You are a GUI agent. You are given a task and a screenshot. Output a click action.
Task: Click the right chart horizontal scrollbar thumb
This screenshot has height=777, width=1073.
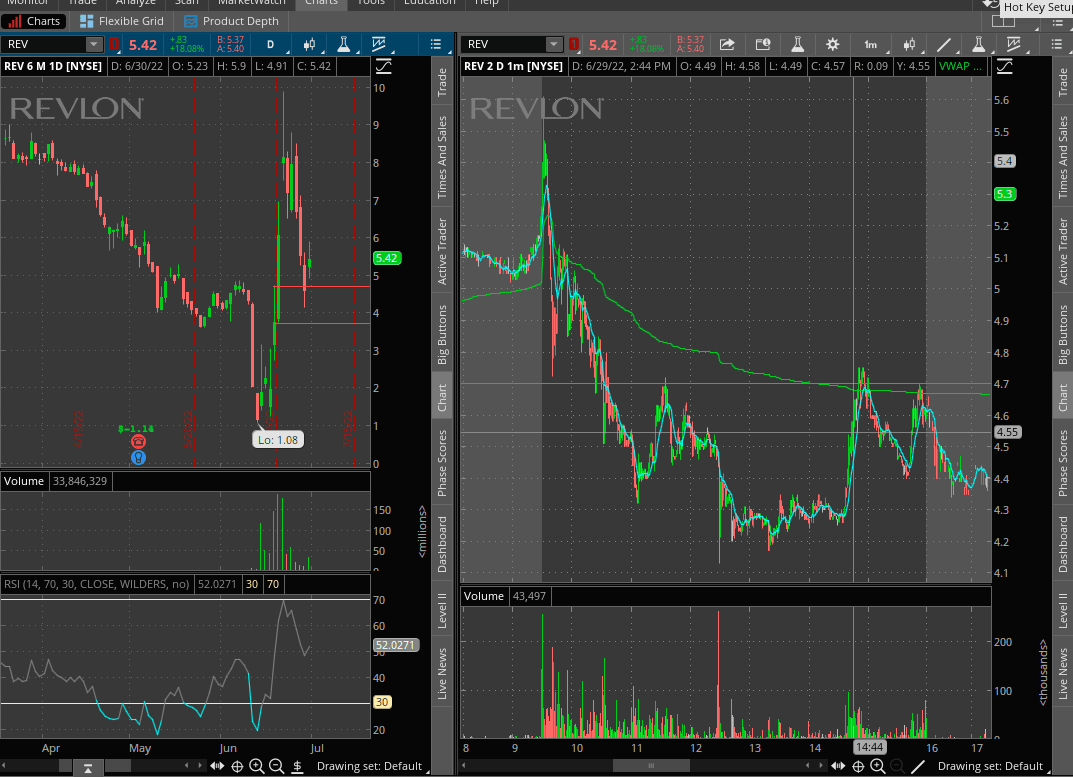click(x=651, y=765)
